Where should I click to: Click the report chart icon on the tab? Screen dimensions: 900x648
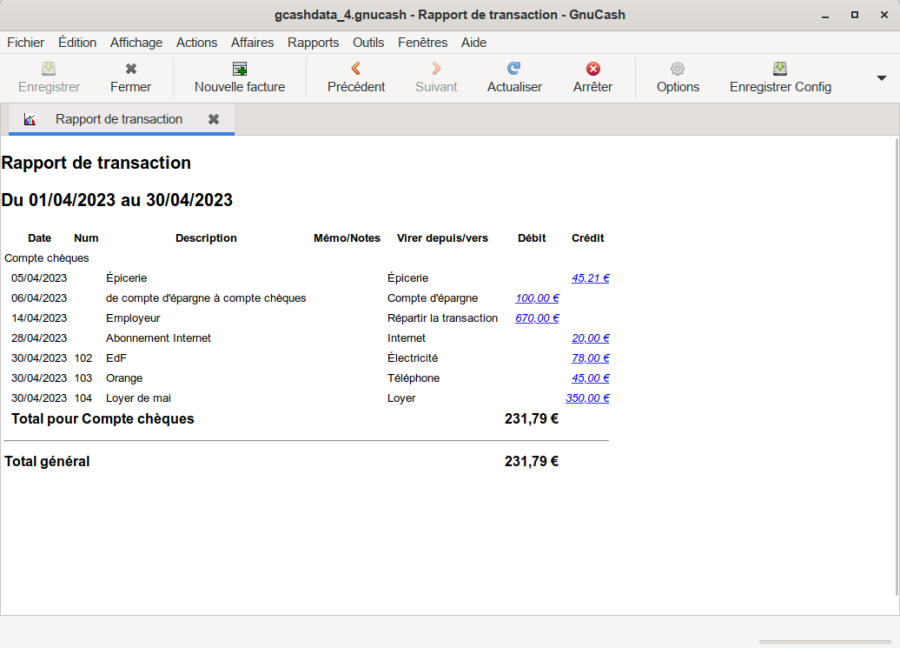pyautogui.click(x=30, y=119)
